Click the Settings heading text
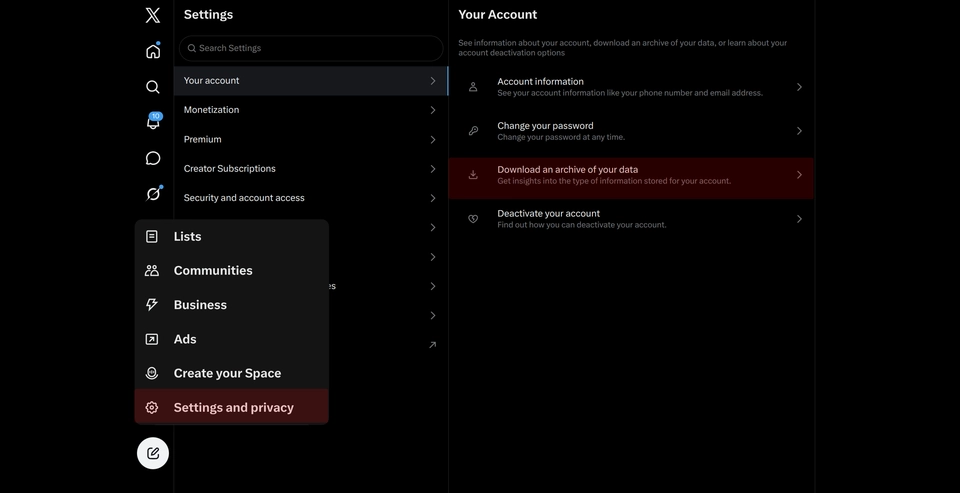The width and height of the screenshot is (960, 493). point(208,15)
